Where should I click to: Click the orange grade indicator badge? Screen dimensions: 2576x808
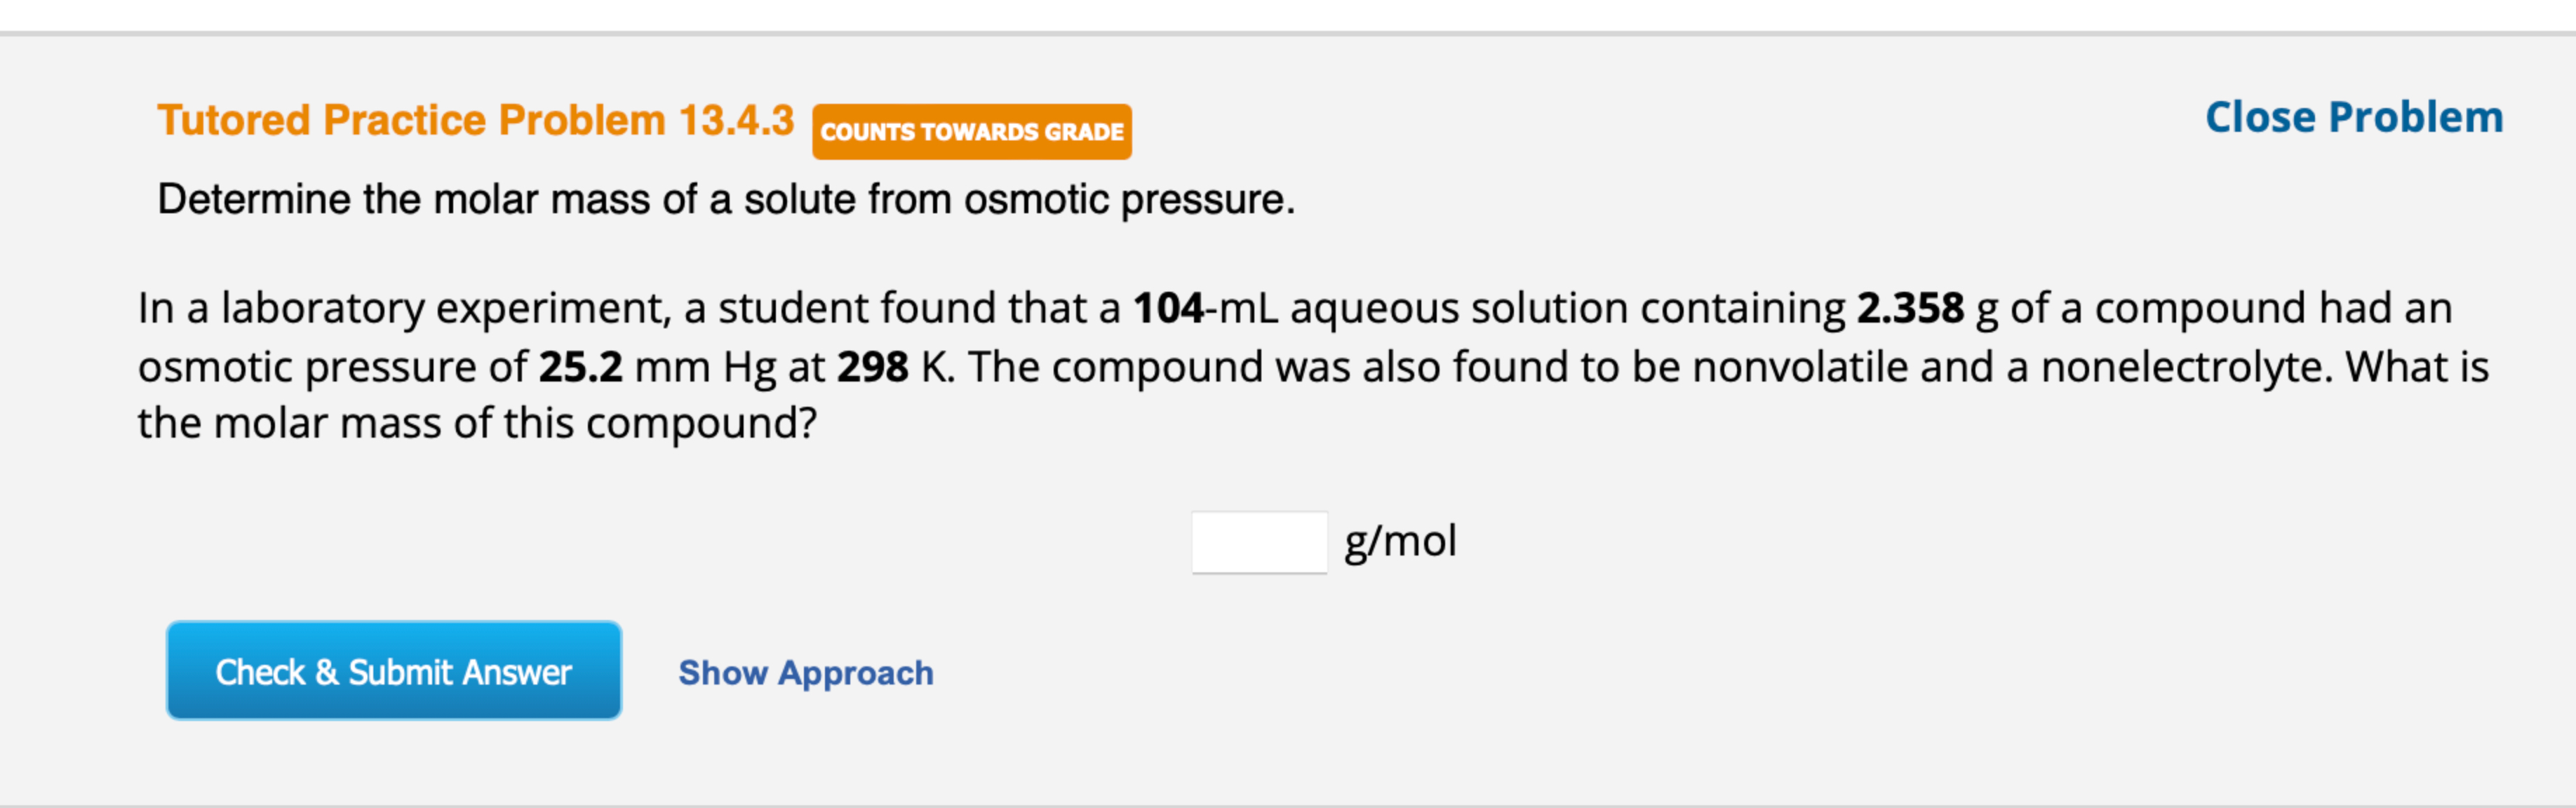[x=971, y=131]
